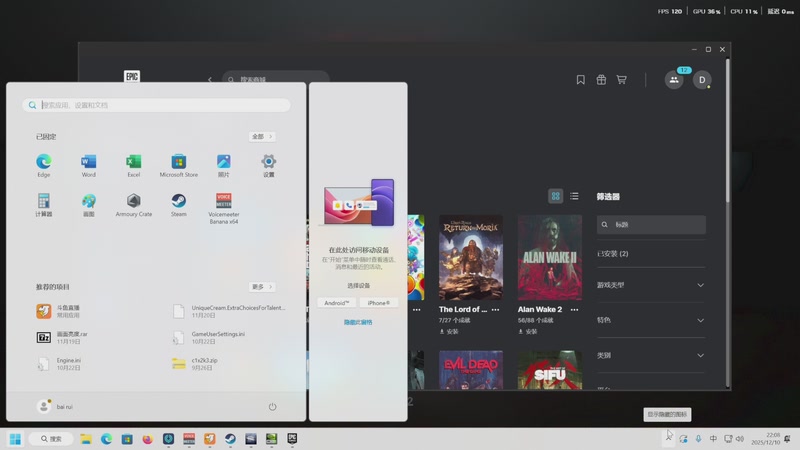The image size is (800, 450).
Task: Open Settings (设置) gear in Start menu
Action: 268,165
